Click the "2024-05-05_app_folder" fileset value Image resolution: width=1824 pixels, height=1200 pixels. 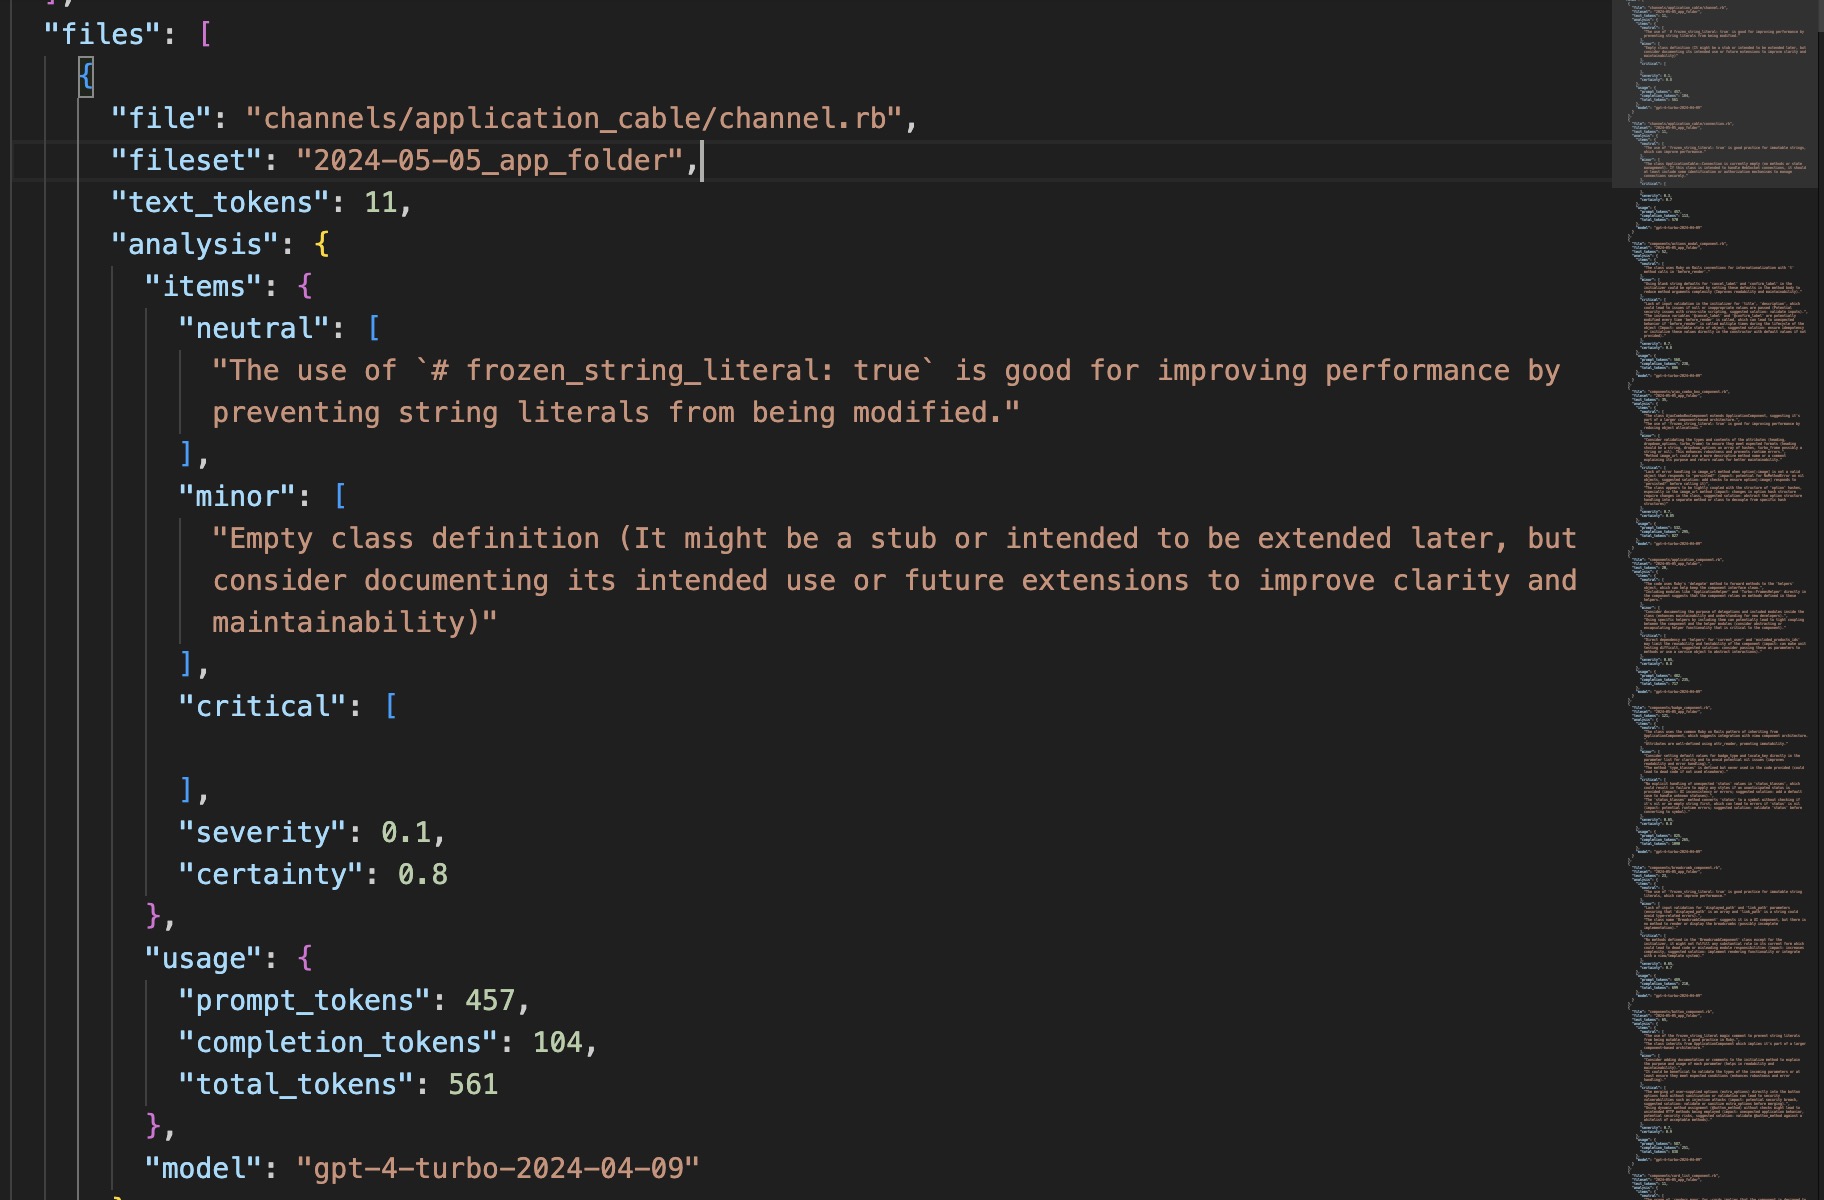tap(489, 160)
